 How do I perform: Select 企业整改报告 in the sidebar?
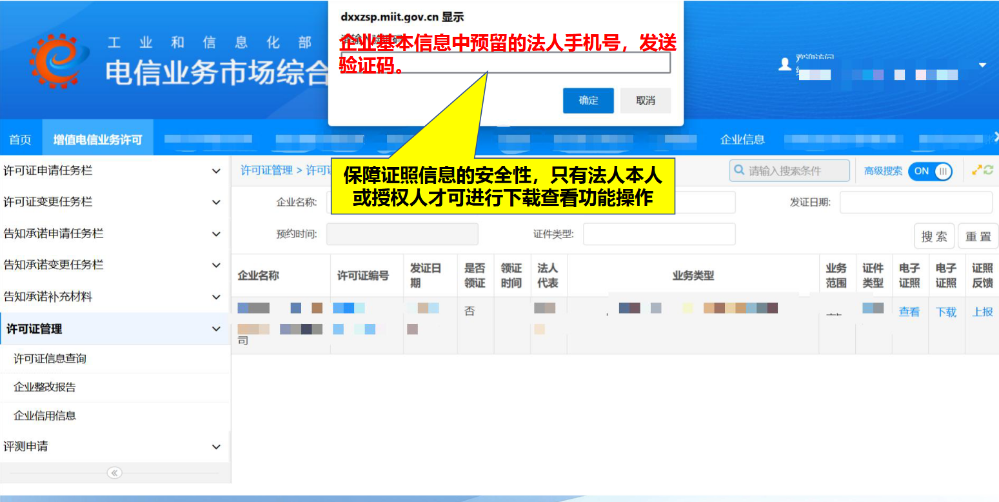[x=44, y=387]
